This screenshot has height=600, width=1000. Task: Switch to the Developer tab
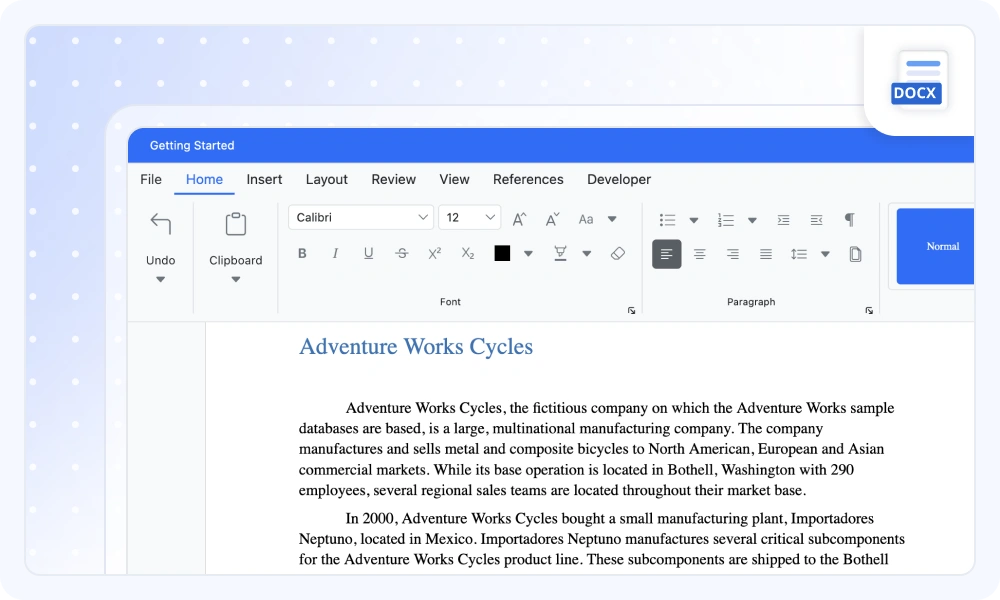click(619, 180)
